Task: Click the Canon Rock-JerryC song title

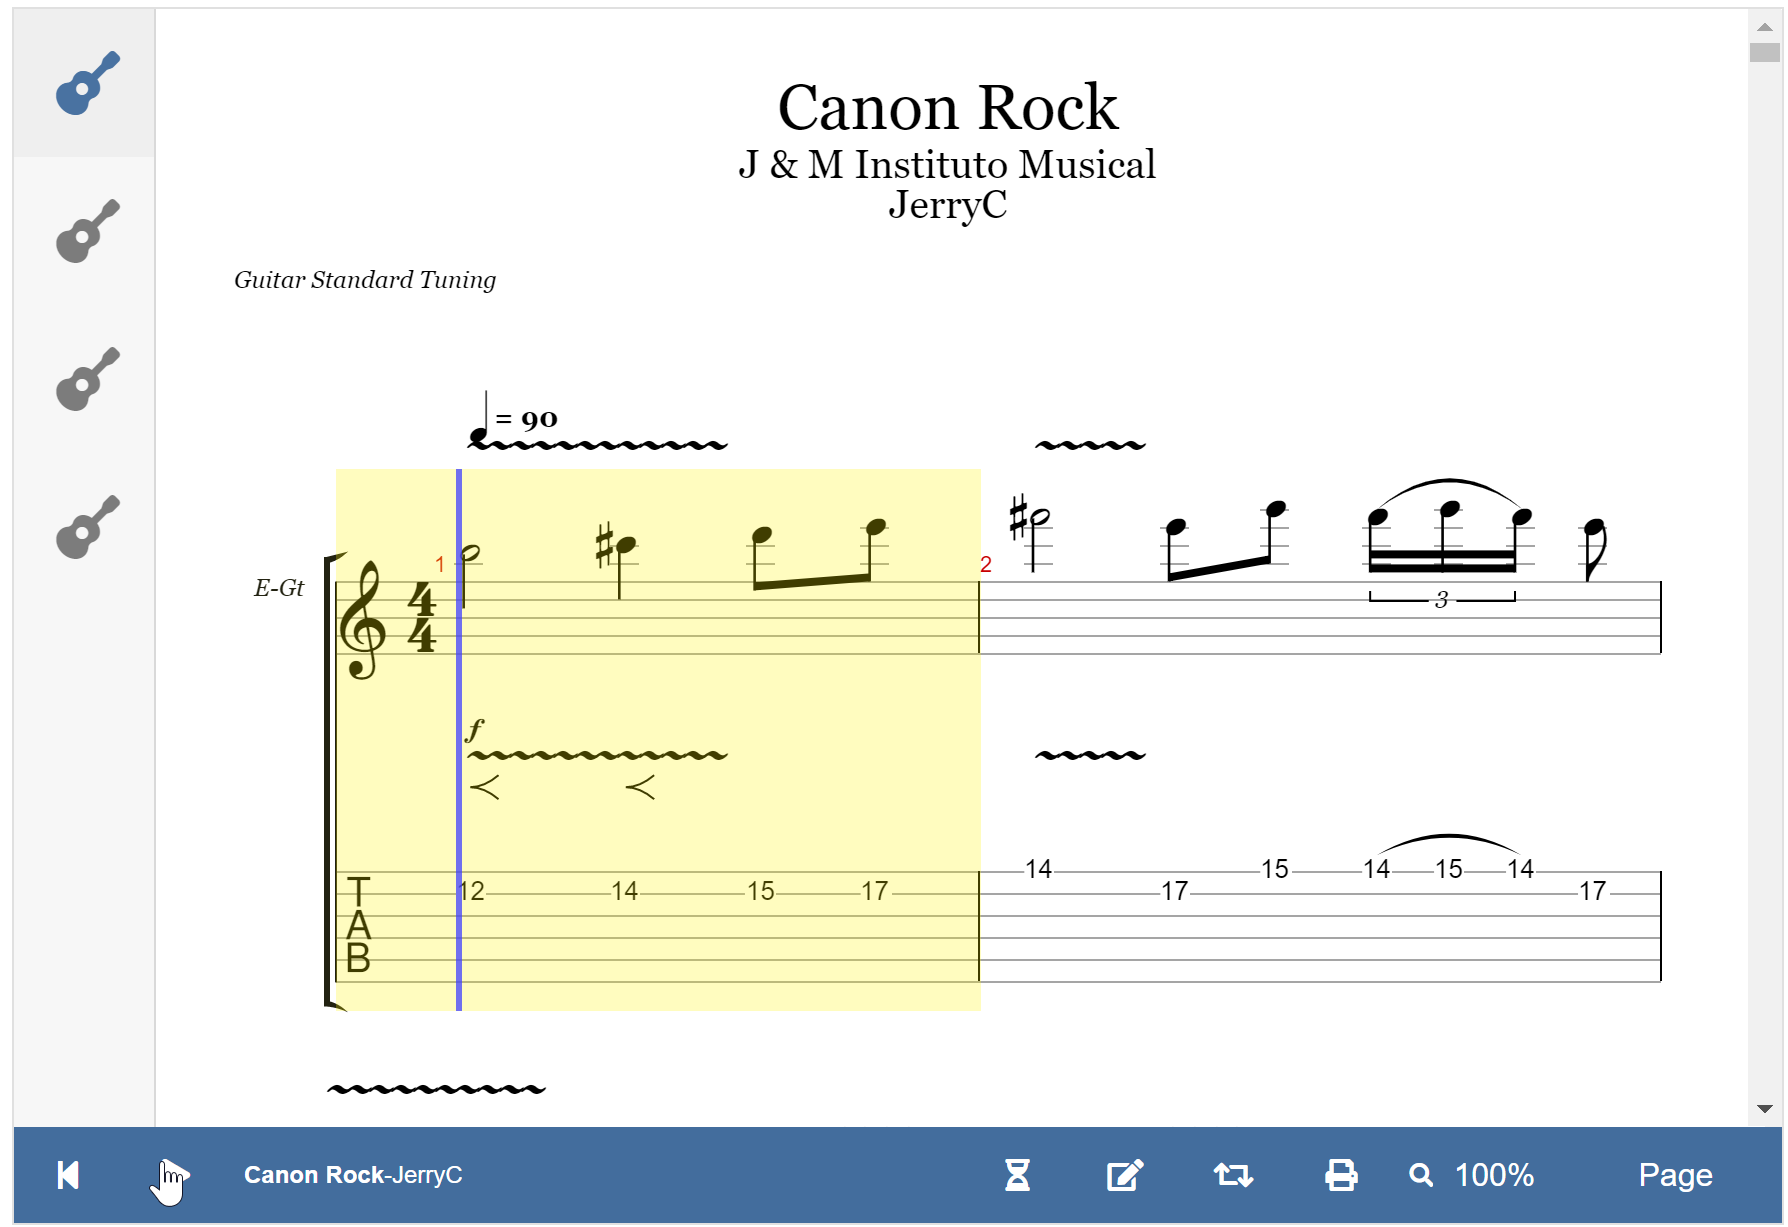Action: [353, 1175]
